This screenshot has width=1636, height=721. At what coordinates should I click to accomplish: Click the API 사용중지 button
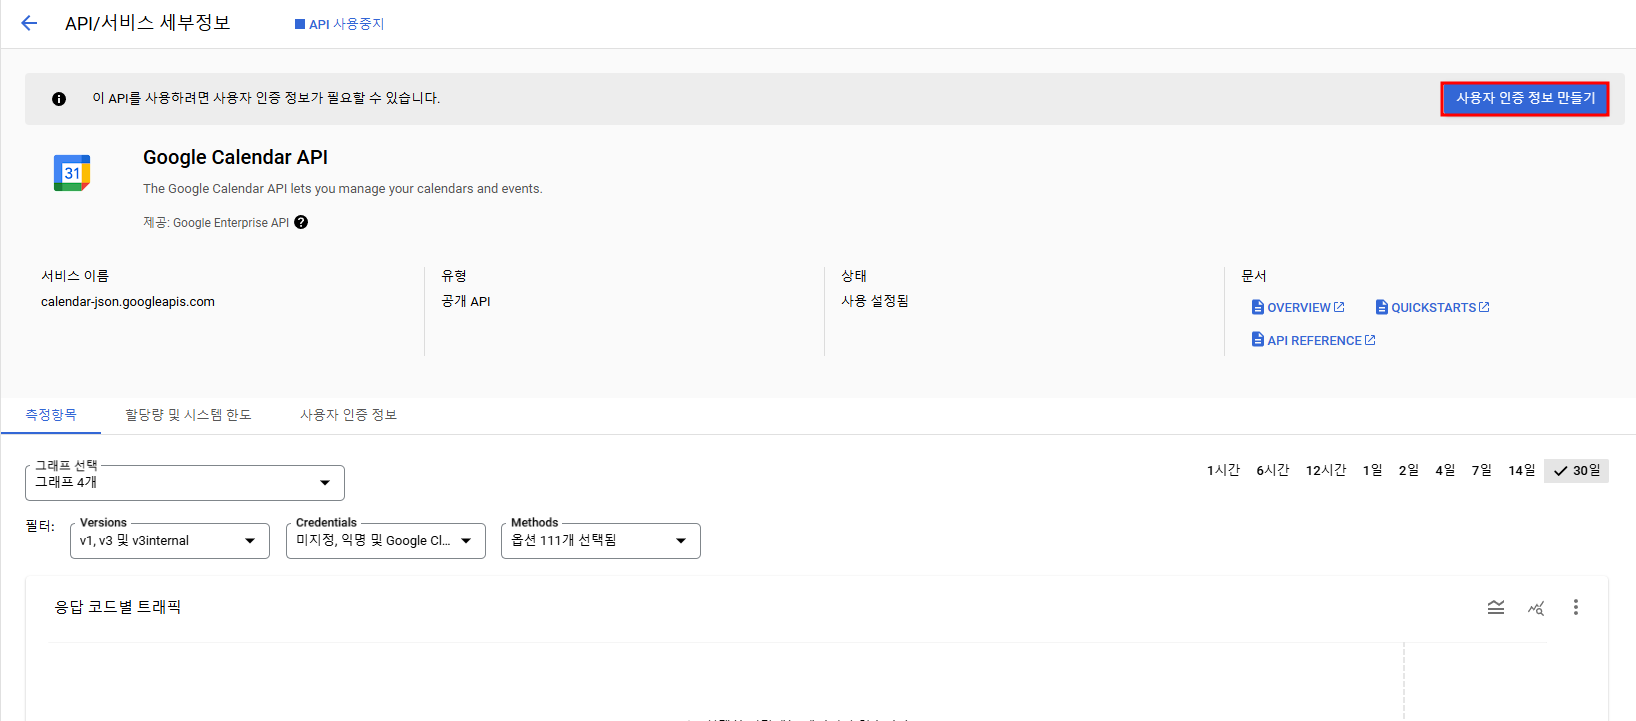click(340, 24)
